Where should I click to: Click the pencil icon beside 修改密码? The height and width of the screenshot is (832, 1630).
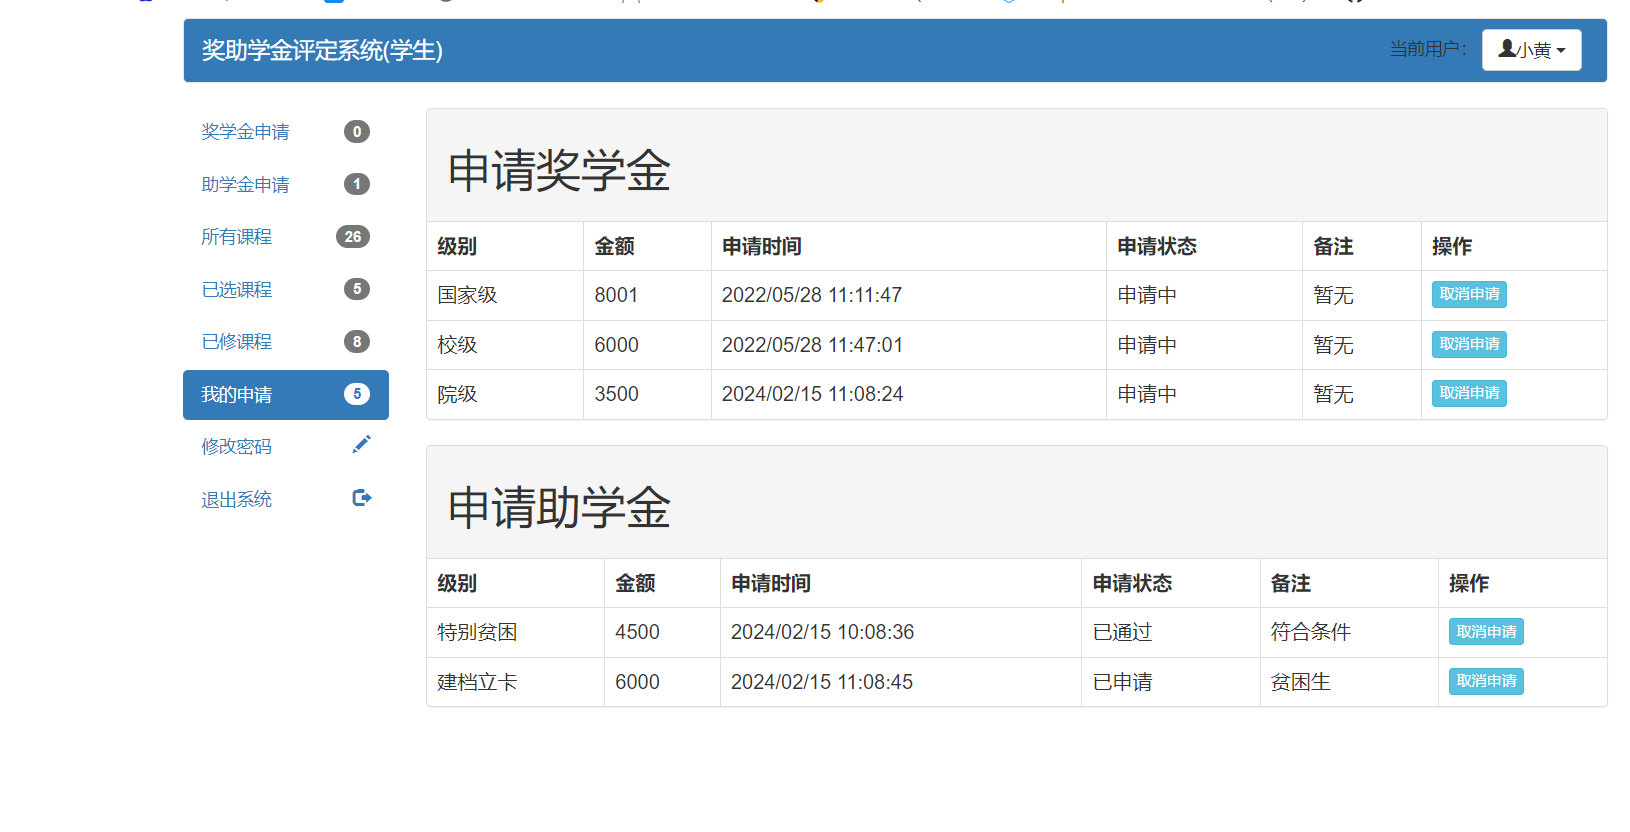pyautogui.click(x=361, y=444)
